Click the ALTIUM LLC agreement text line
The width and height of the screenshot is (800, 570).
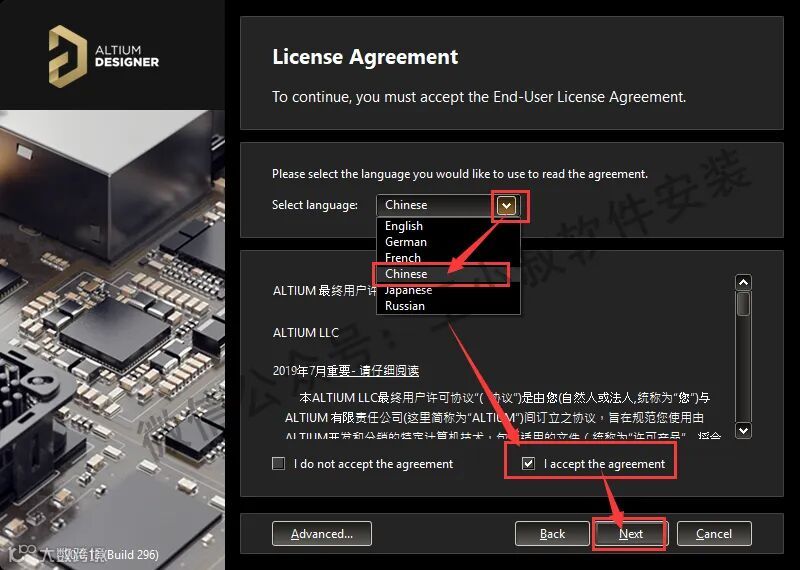306,333
